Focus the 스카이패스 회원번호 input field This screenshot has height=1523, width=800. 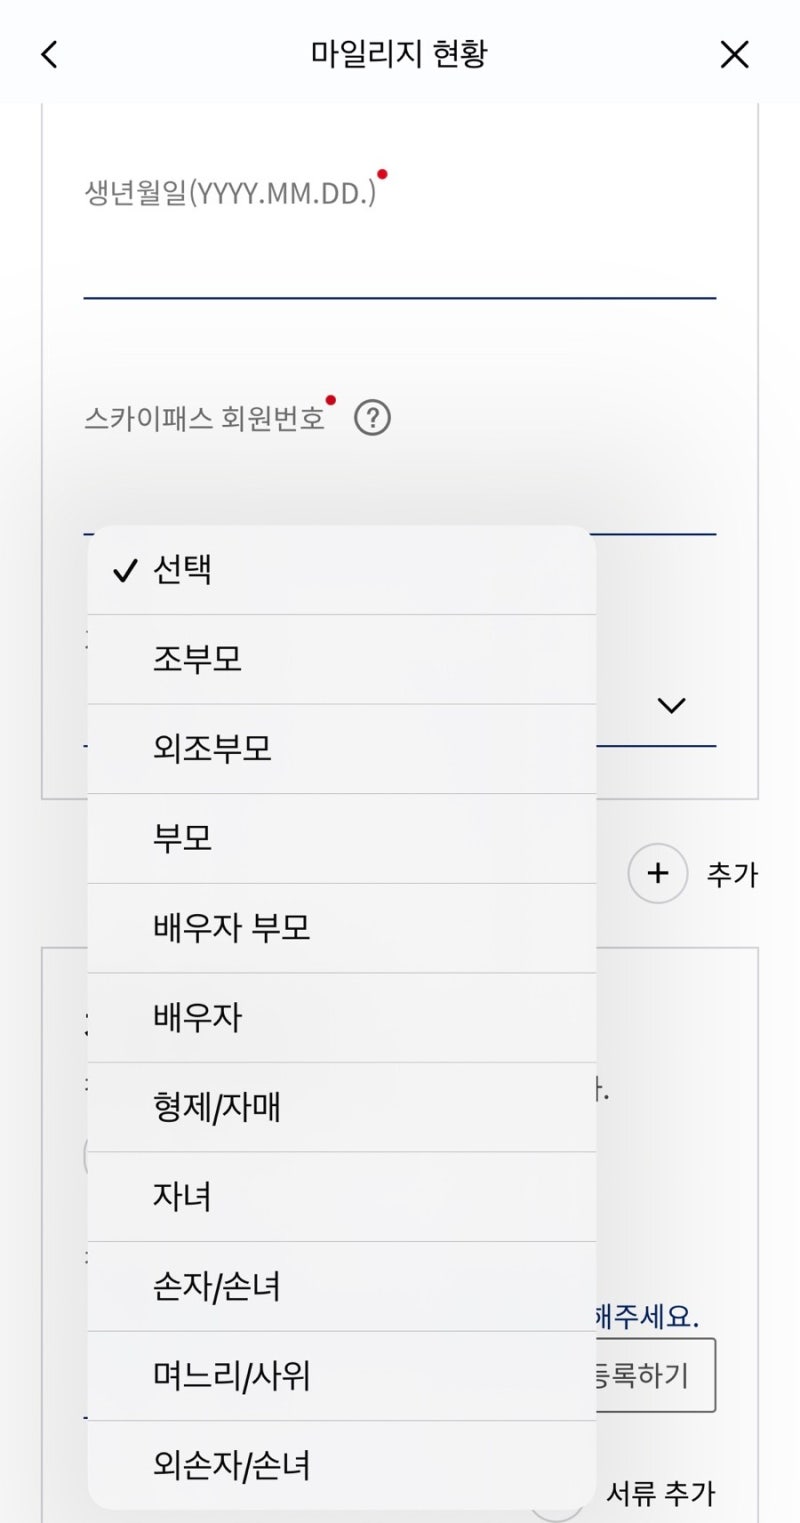(x=399, y=495)
